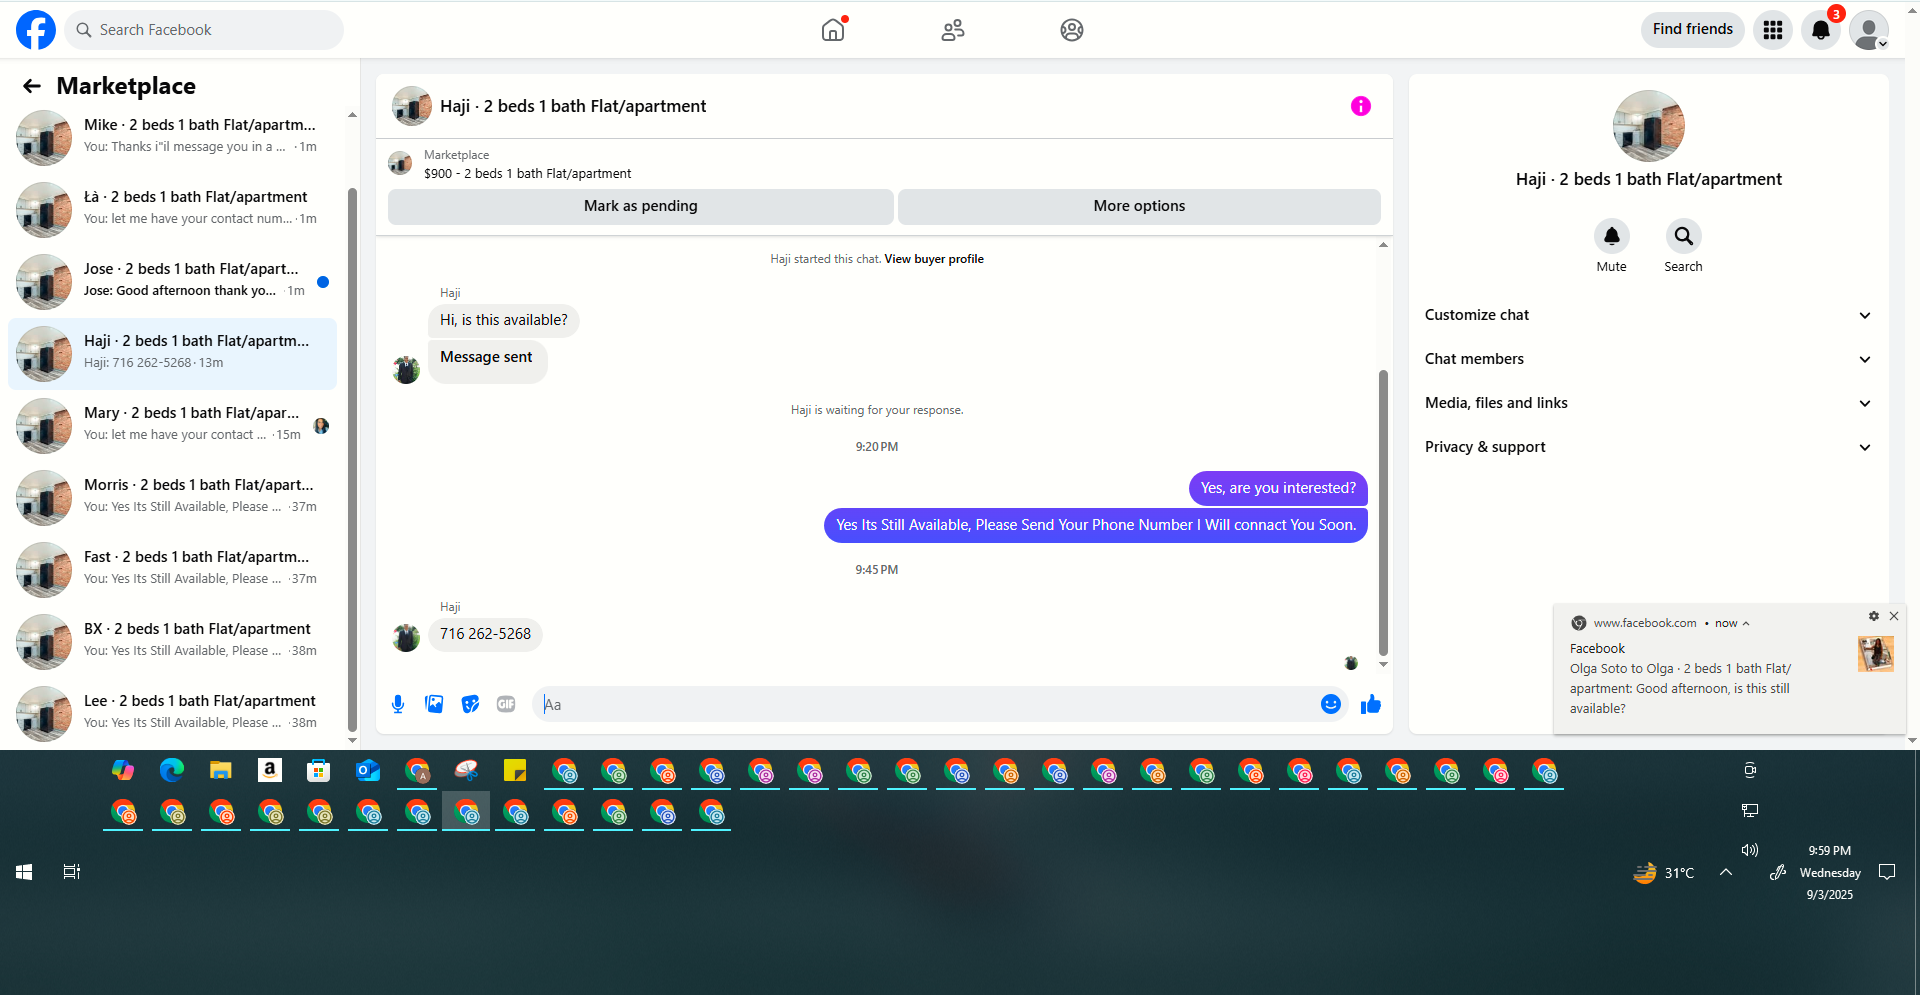Open the Fast conversation
Image resolution: width=1920 pixels, height=995 pixels.
point(172,569)
